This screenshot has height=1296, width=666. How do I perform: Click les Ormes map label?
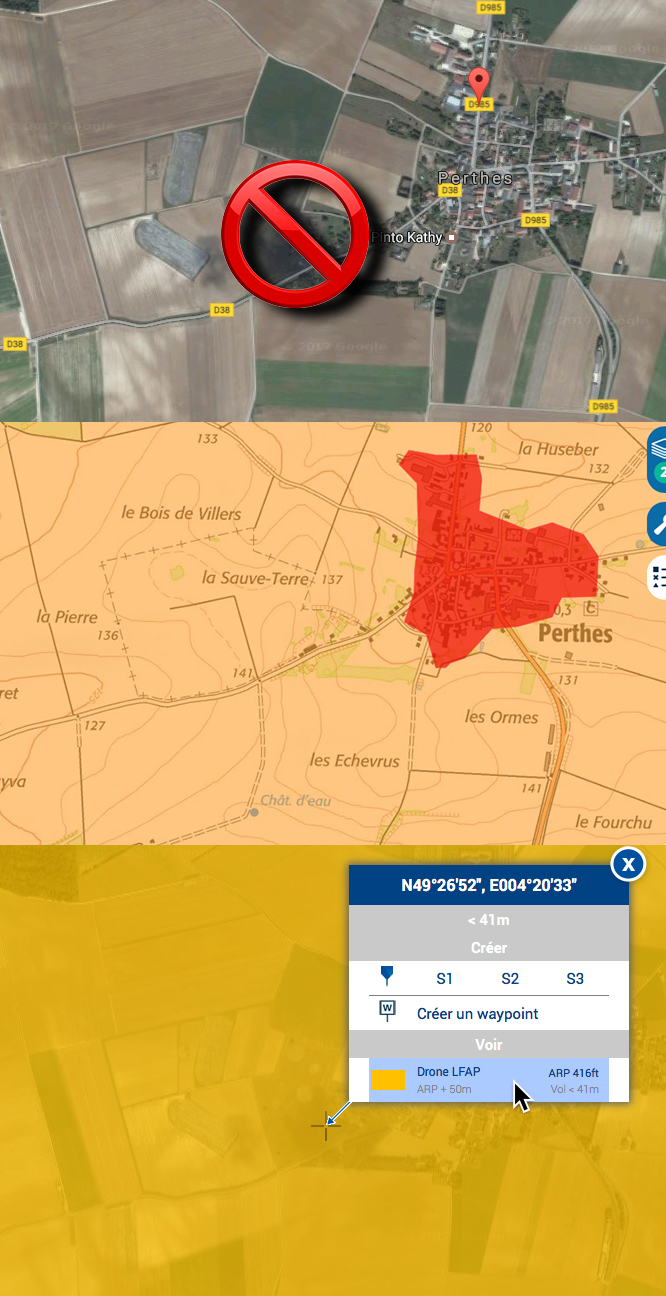tap(502, 717)
